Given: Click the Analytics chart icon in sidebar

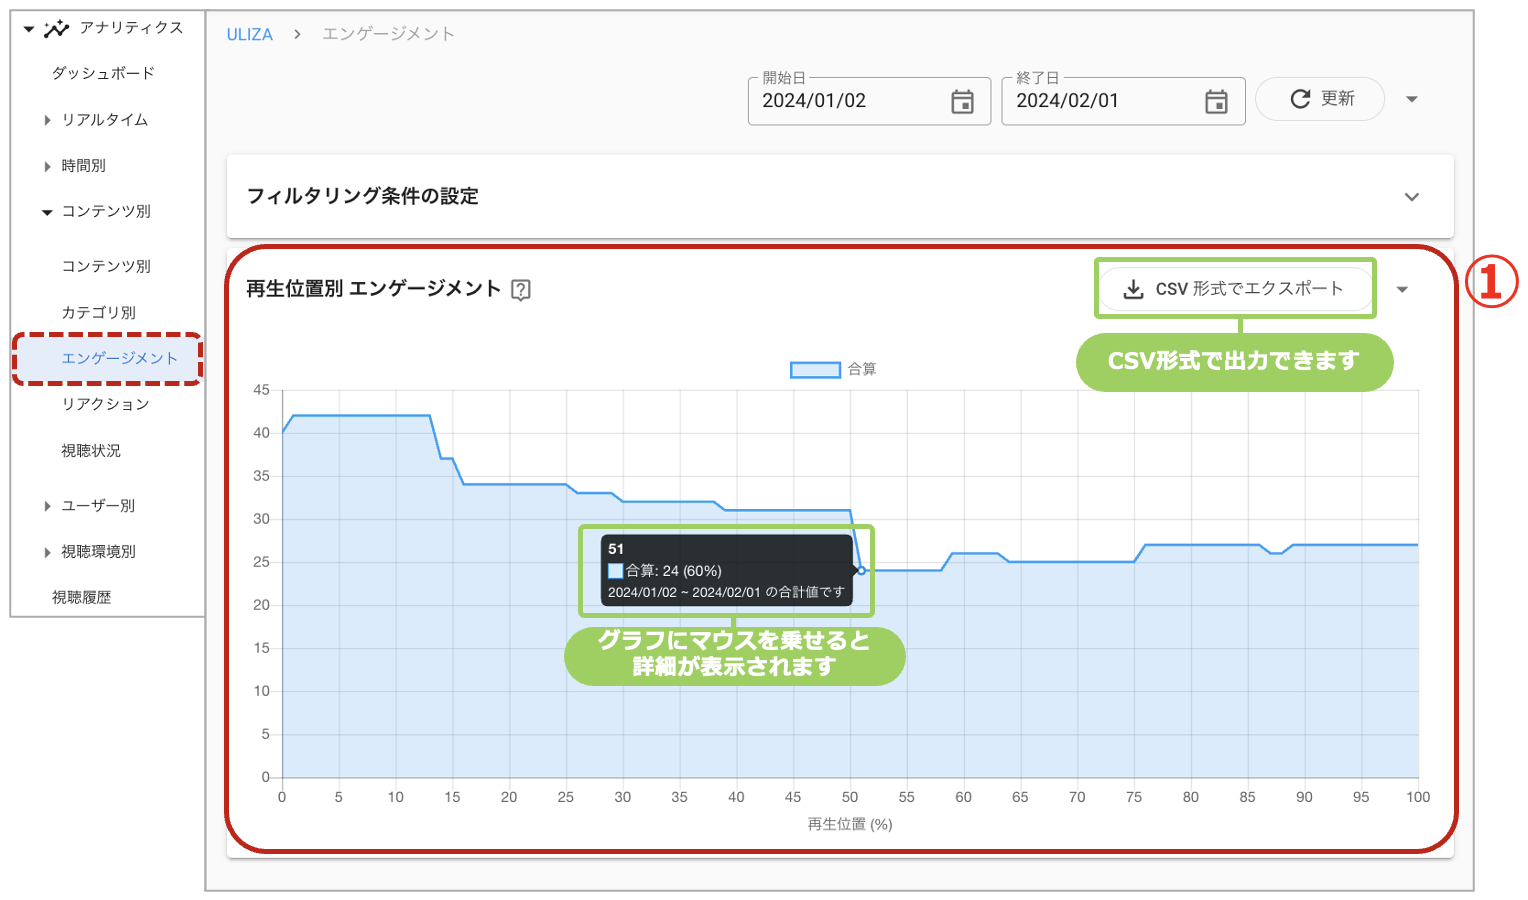Looking at the screenshot, I should pos(56,29).
